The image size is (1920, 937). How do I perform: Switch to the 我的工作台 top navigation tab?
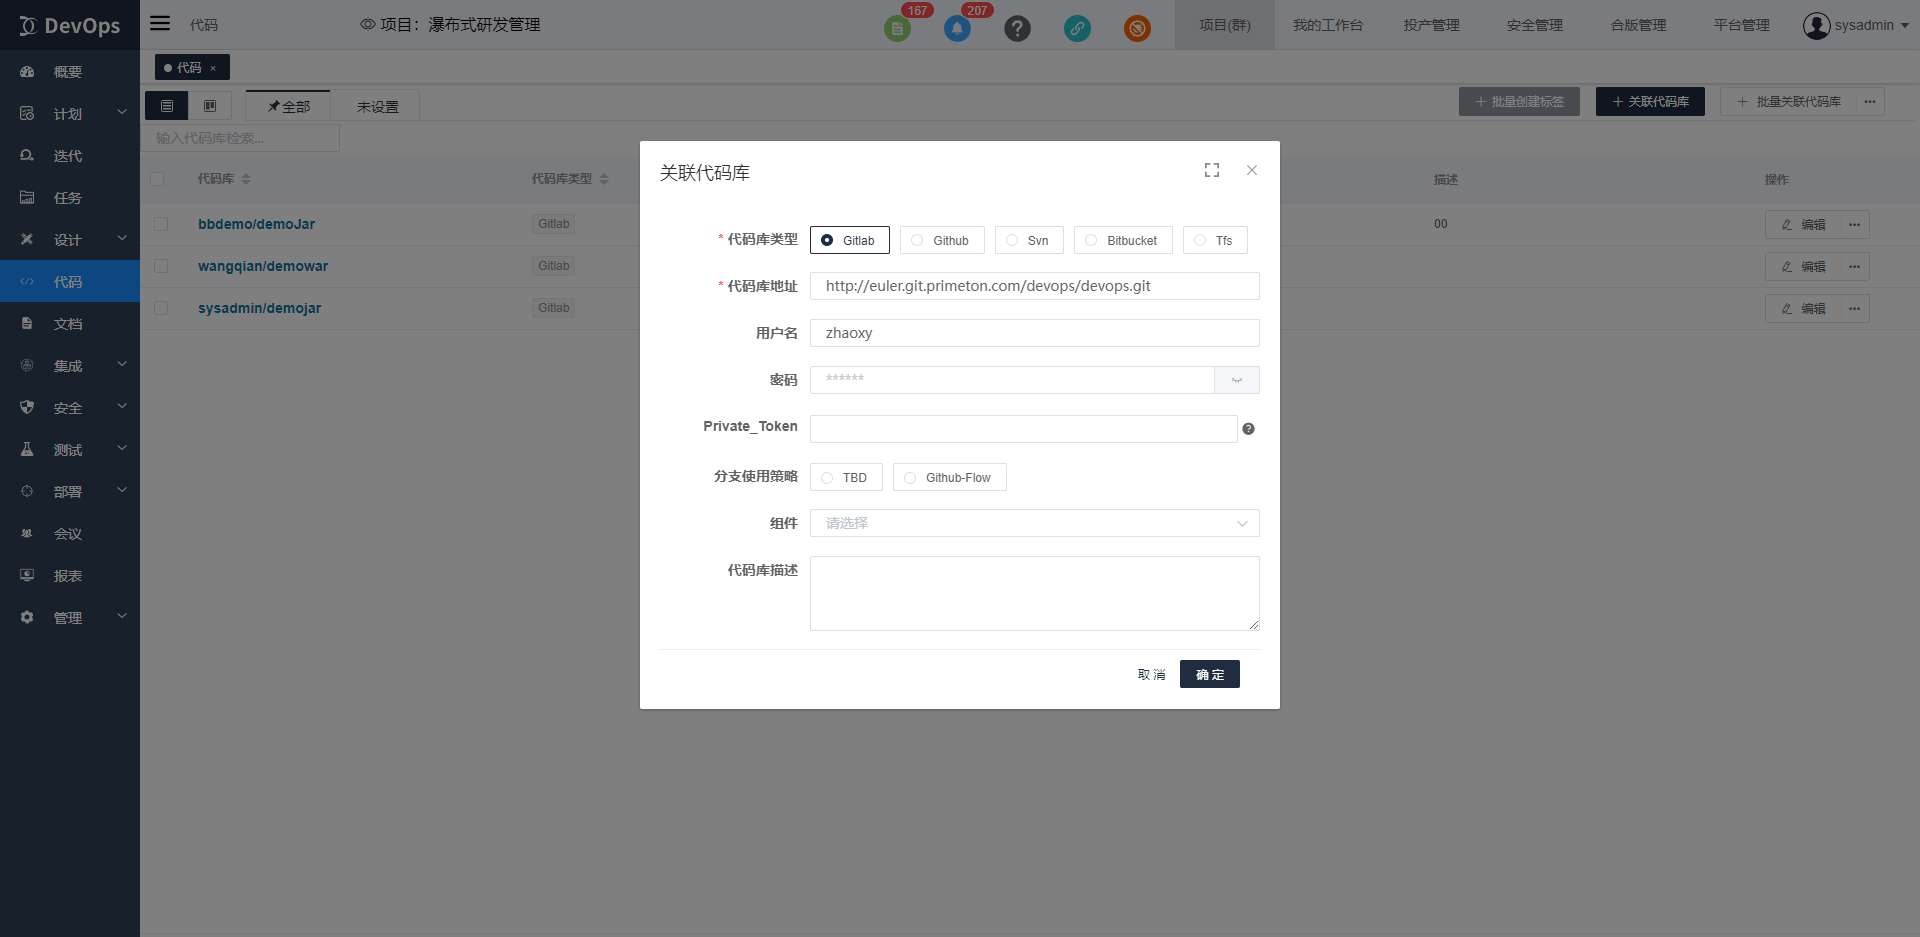1327,25
